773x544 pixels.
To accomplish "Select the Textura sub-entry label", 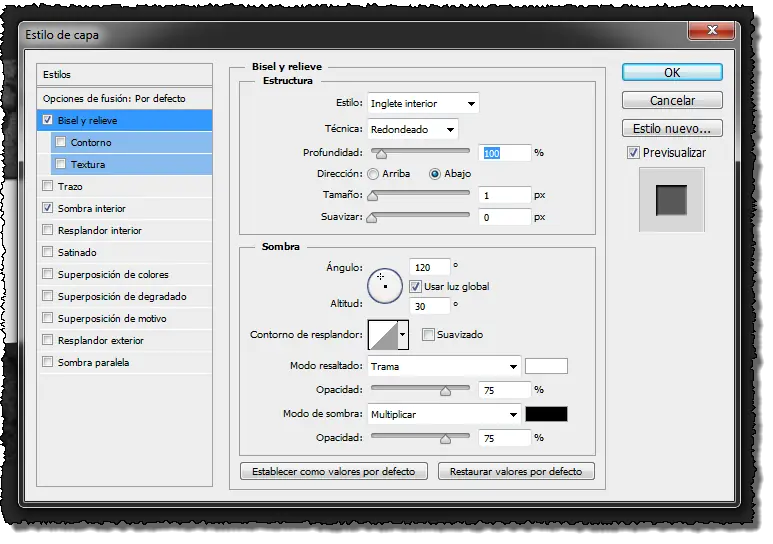I will click(88, 164).
